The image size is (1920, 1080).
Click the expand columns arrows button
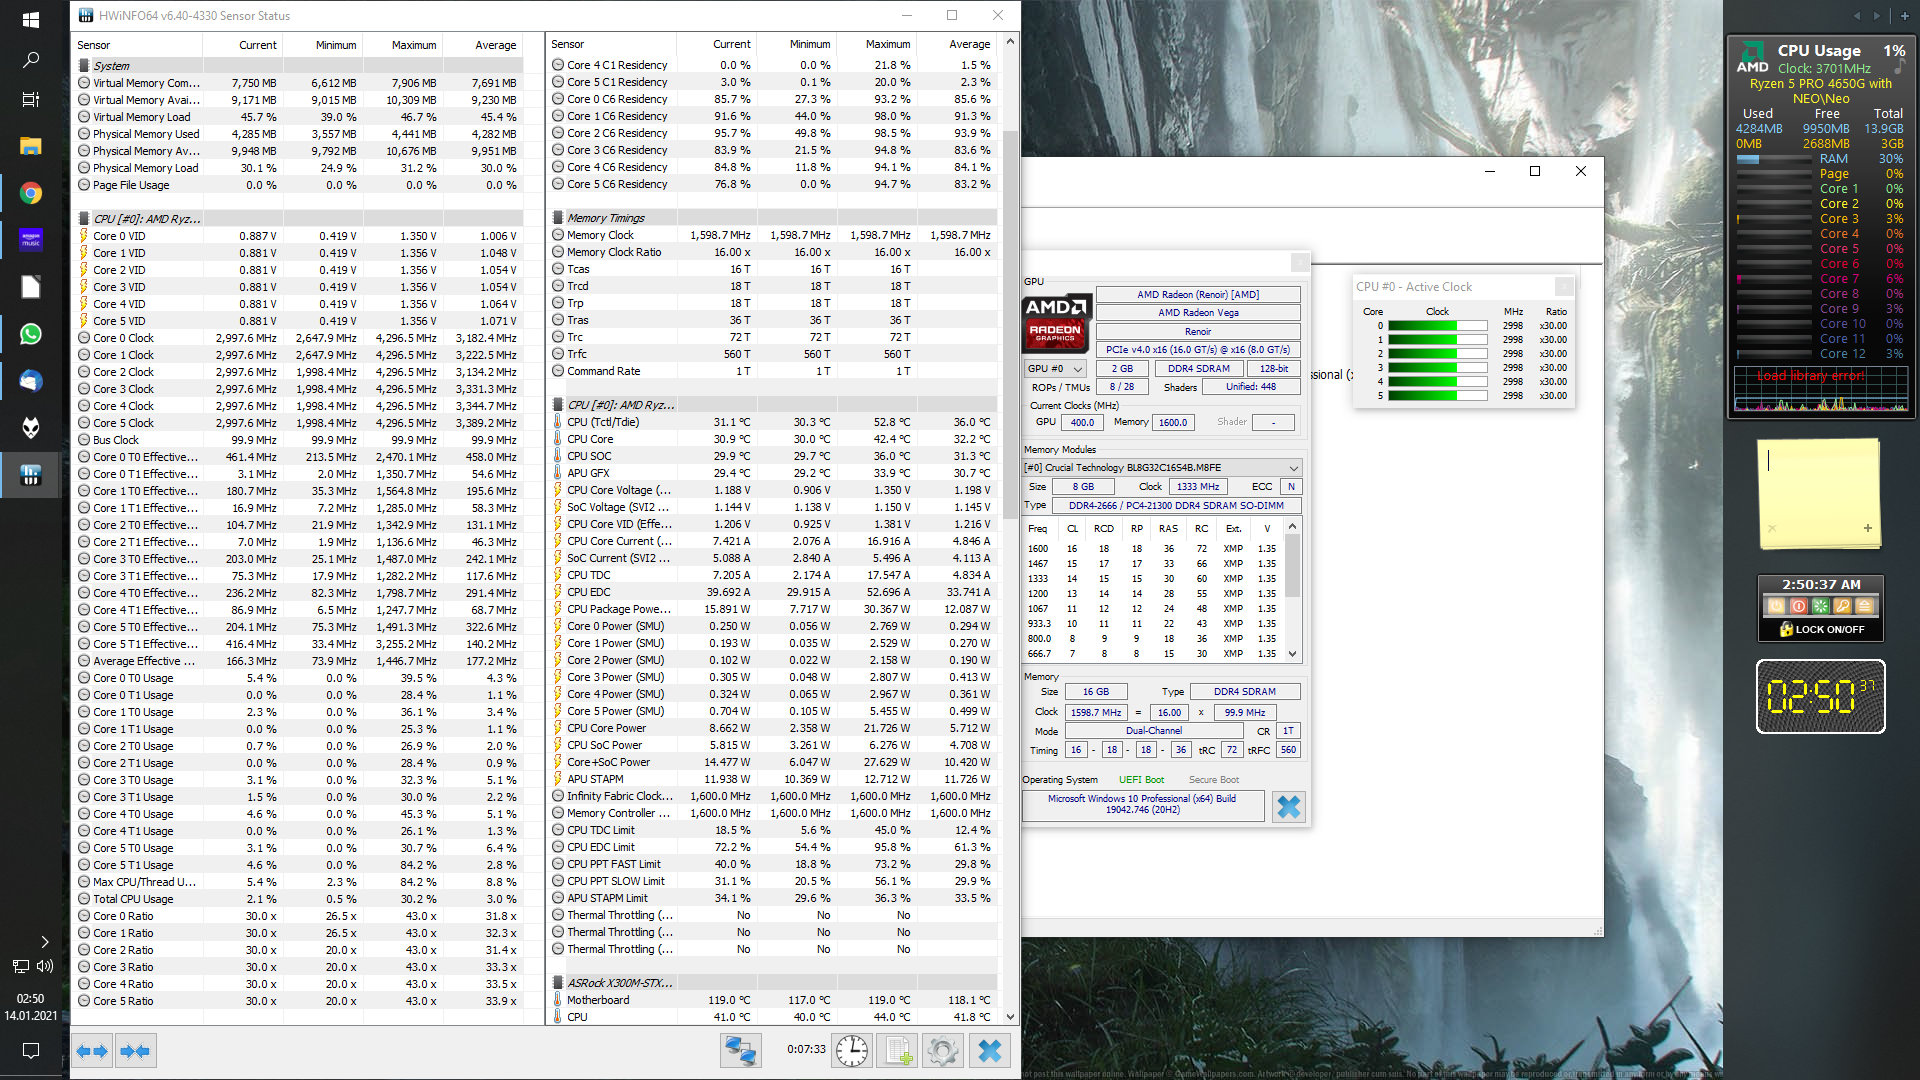click(92, 1051)
